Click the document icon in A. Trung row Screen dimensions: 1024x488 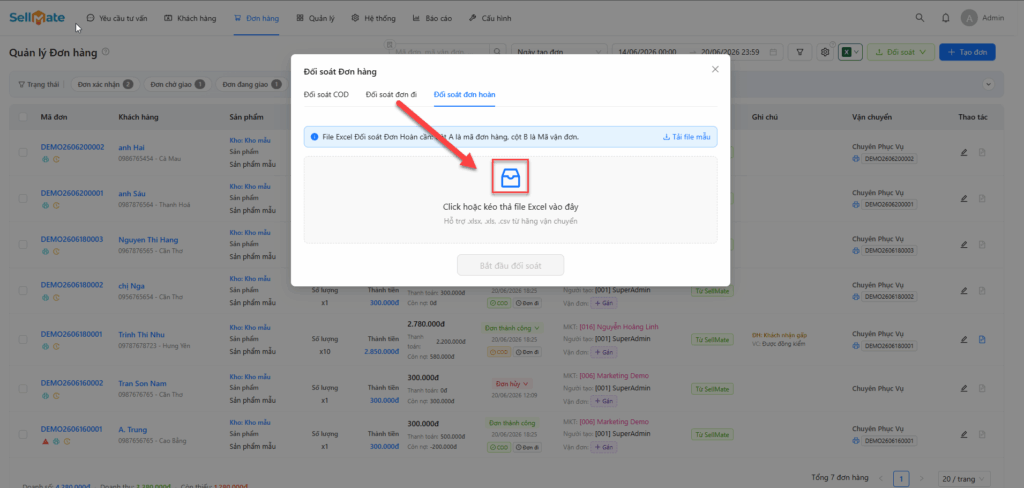[982, 434]
